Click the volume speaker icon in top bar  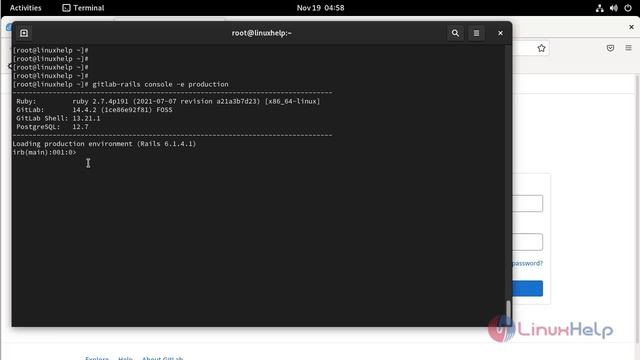[x=613, y=8]
